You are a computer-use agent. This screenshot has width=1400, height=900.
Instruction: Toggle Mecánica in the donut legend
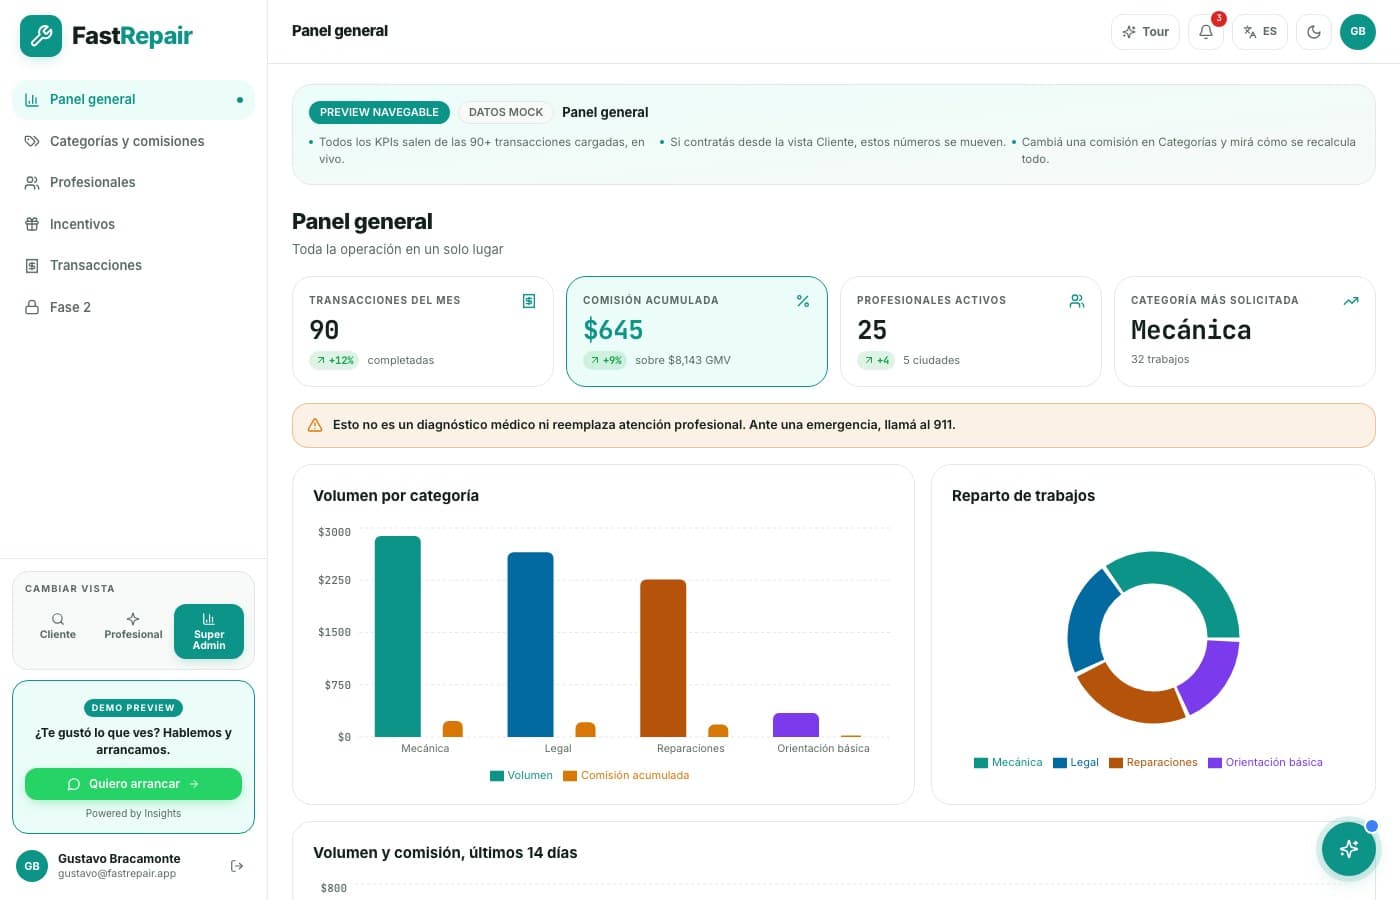point(1008,762)
